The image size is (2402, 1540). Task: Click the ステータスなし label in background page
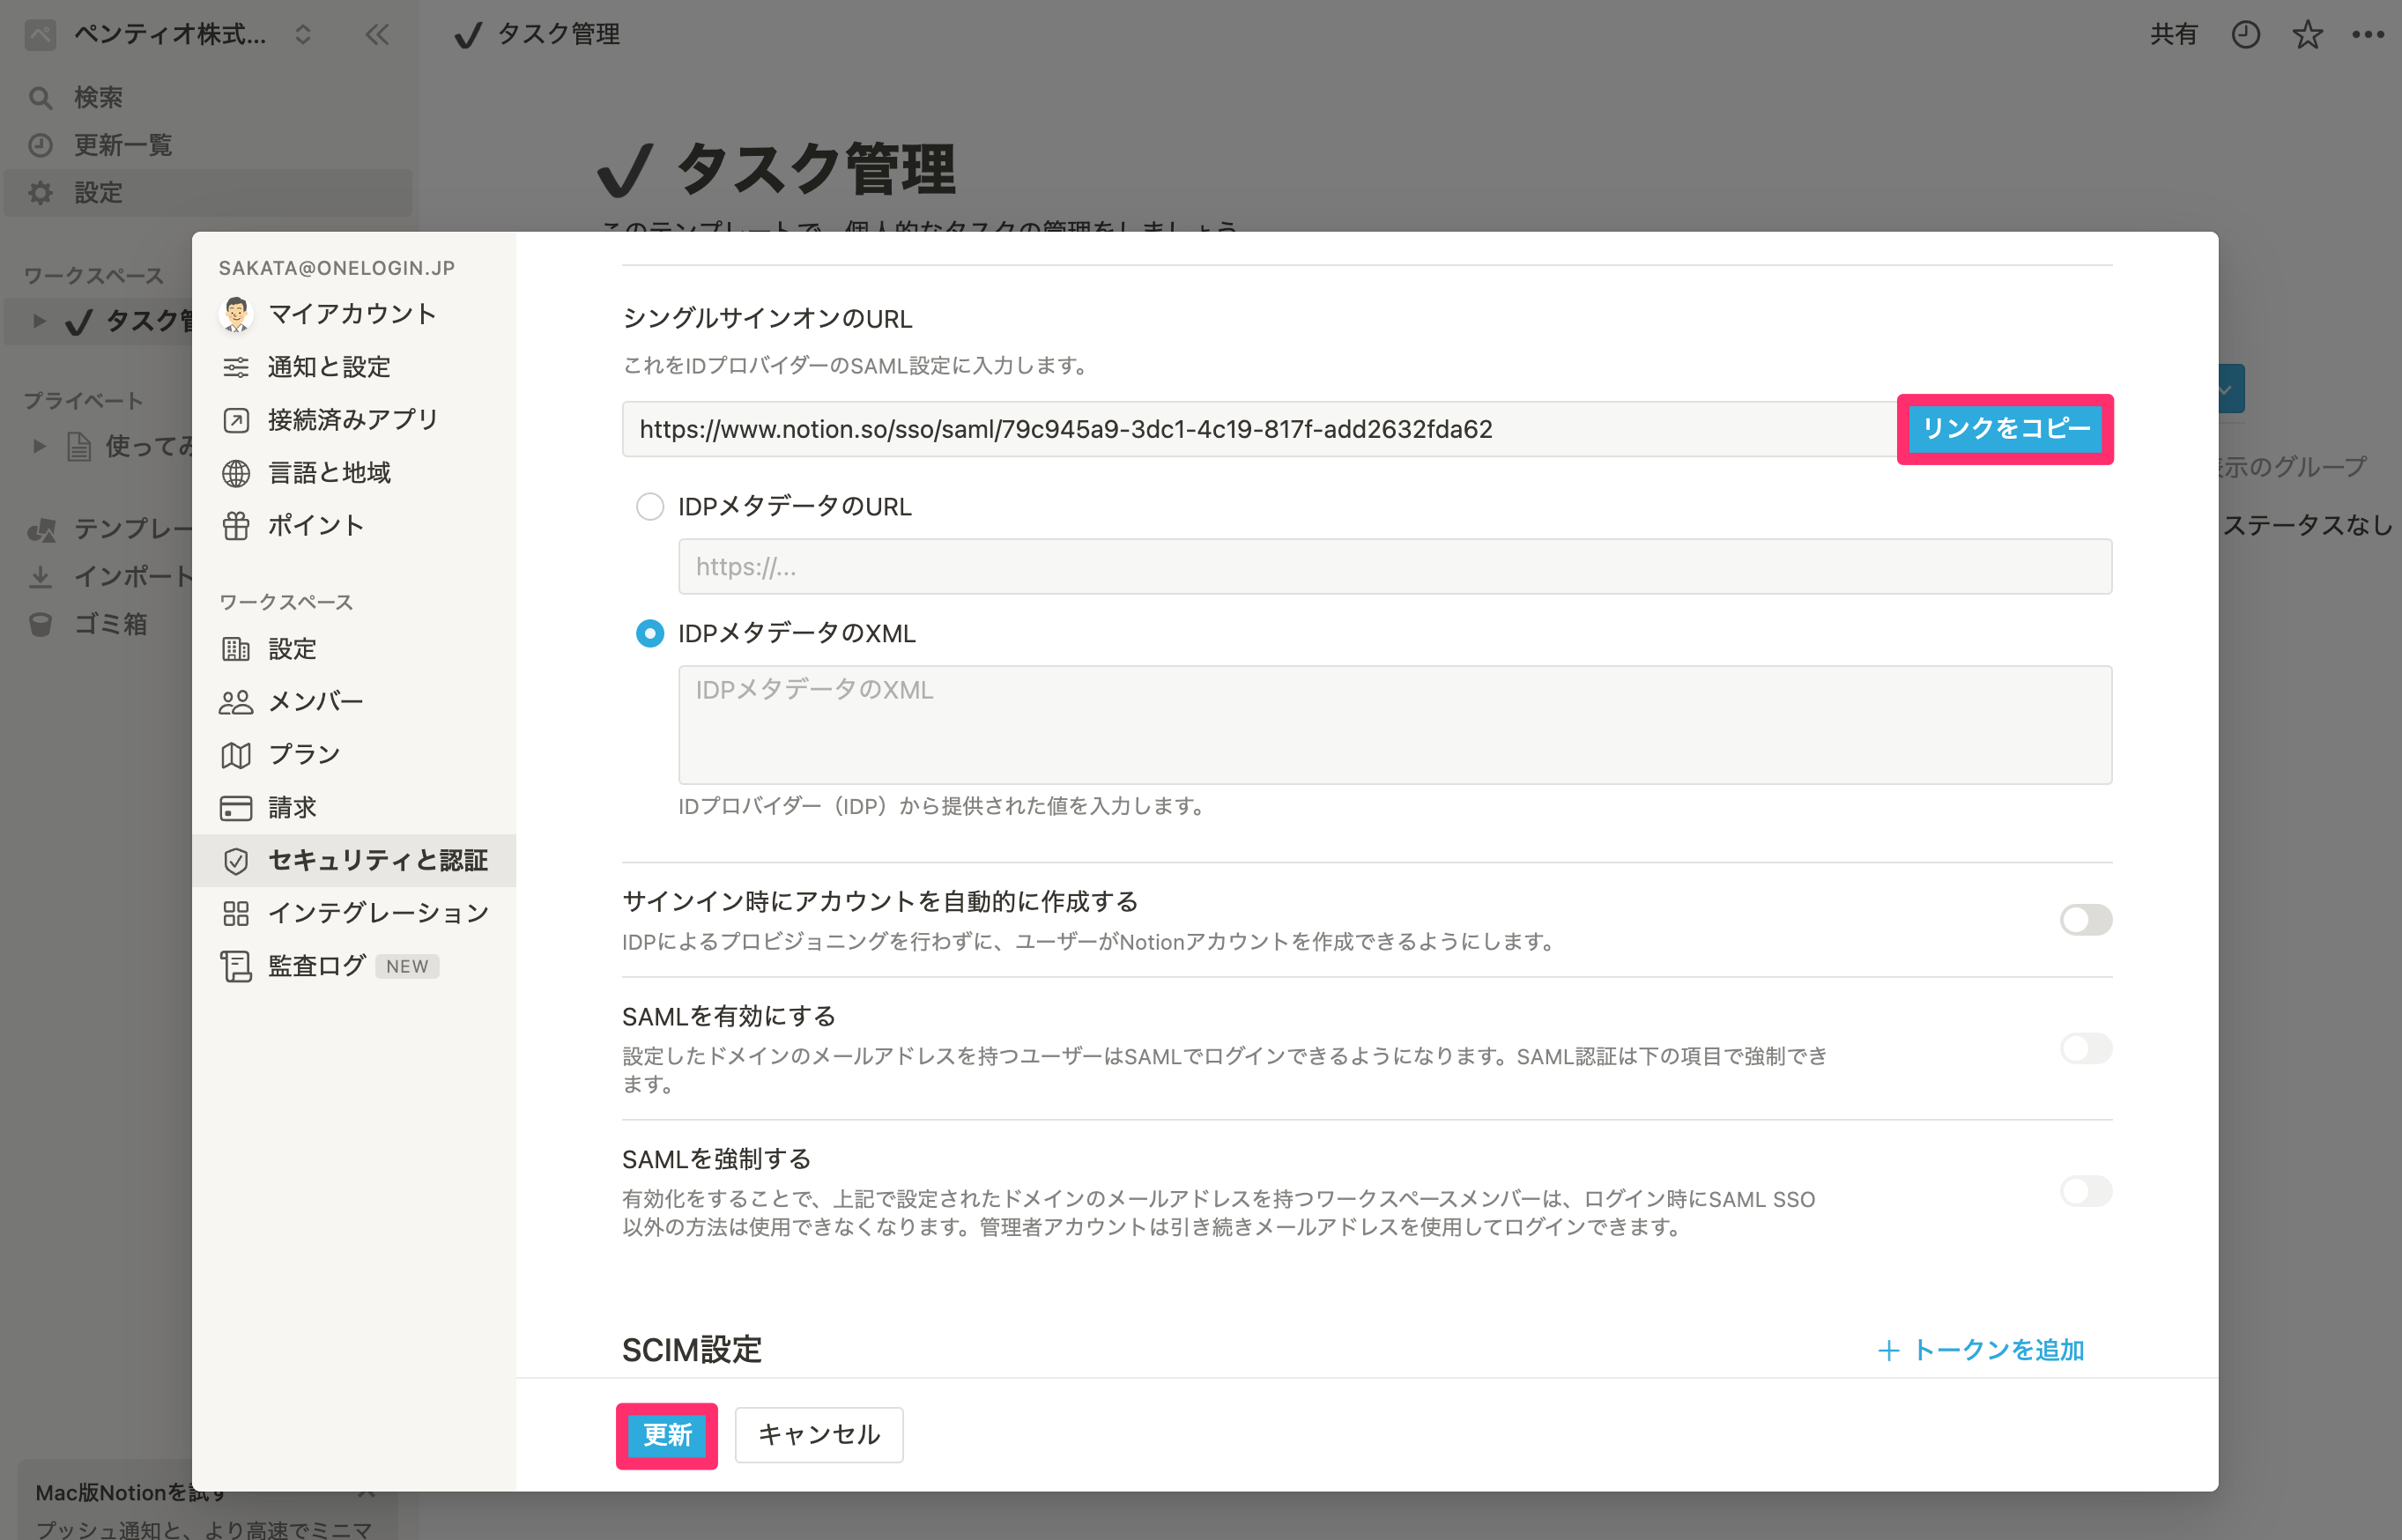[2307, 526]
